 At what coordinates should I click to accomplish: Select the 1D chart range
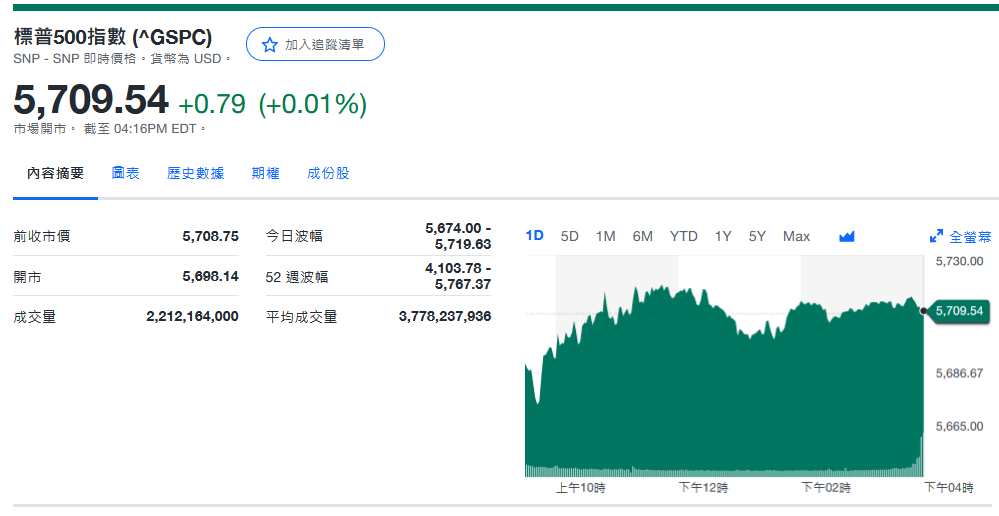coord(535,236)
